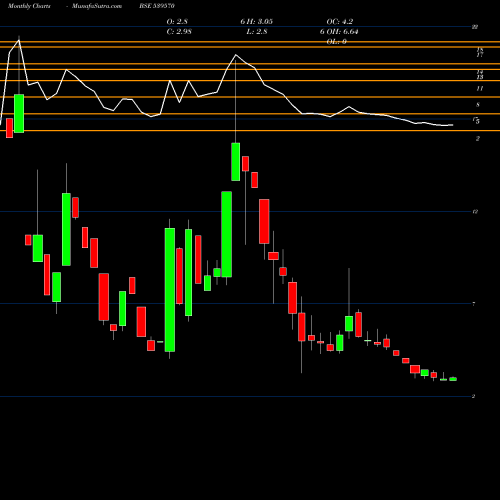Click the 'MunafaSutra.com' source label
The height and width of the screenshot is (500, 500).
[97, 6]
